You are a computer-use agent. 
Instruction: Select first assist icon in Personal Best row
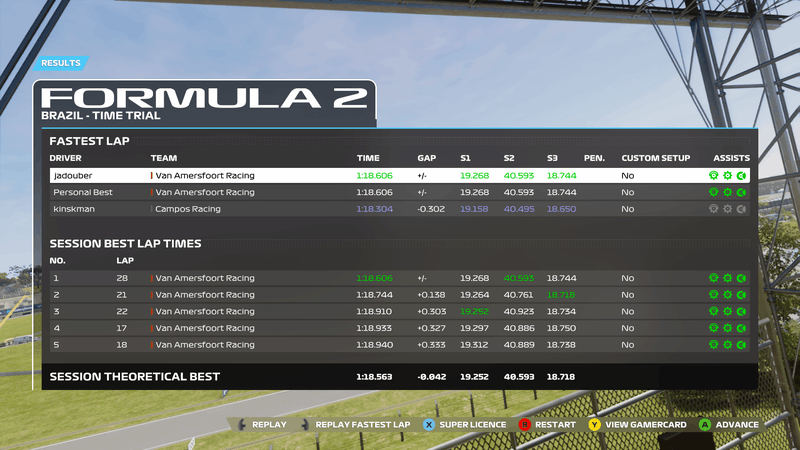pos(713,192)
